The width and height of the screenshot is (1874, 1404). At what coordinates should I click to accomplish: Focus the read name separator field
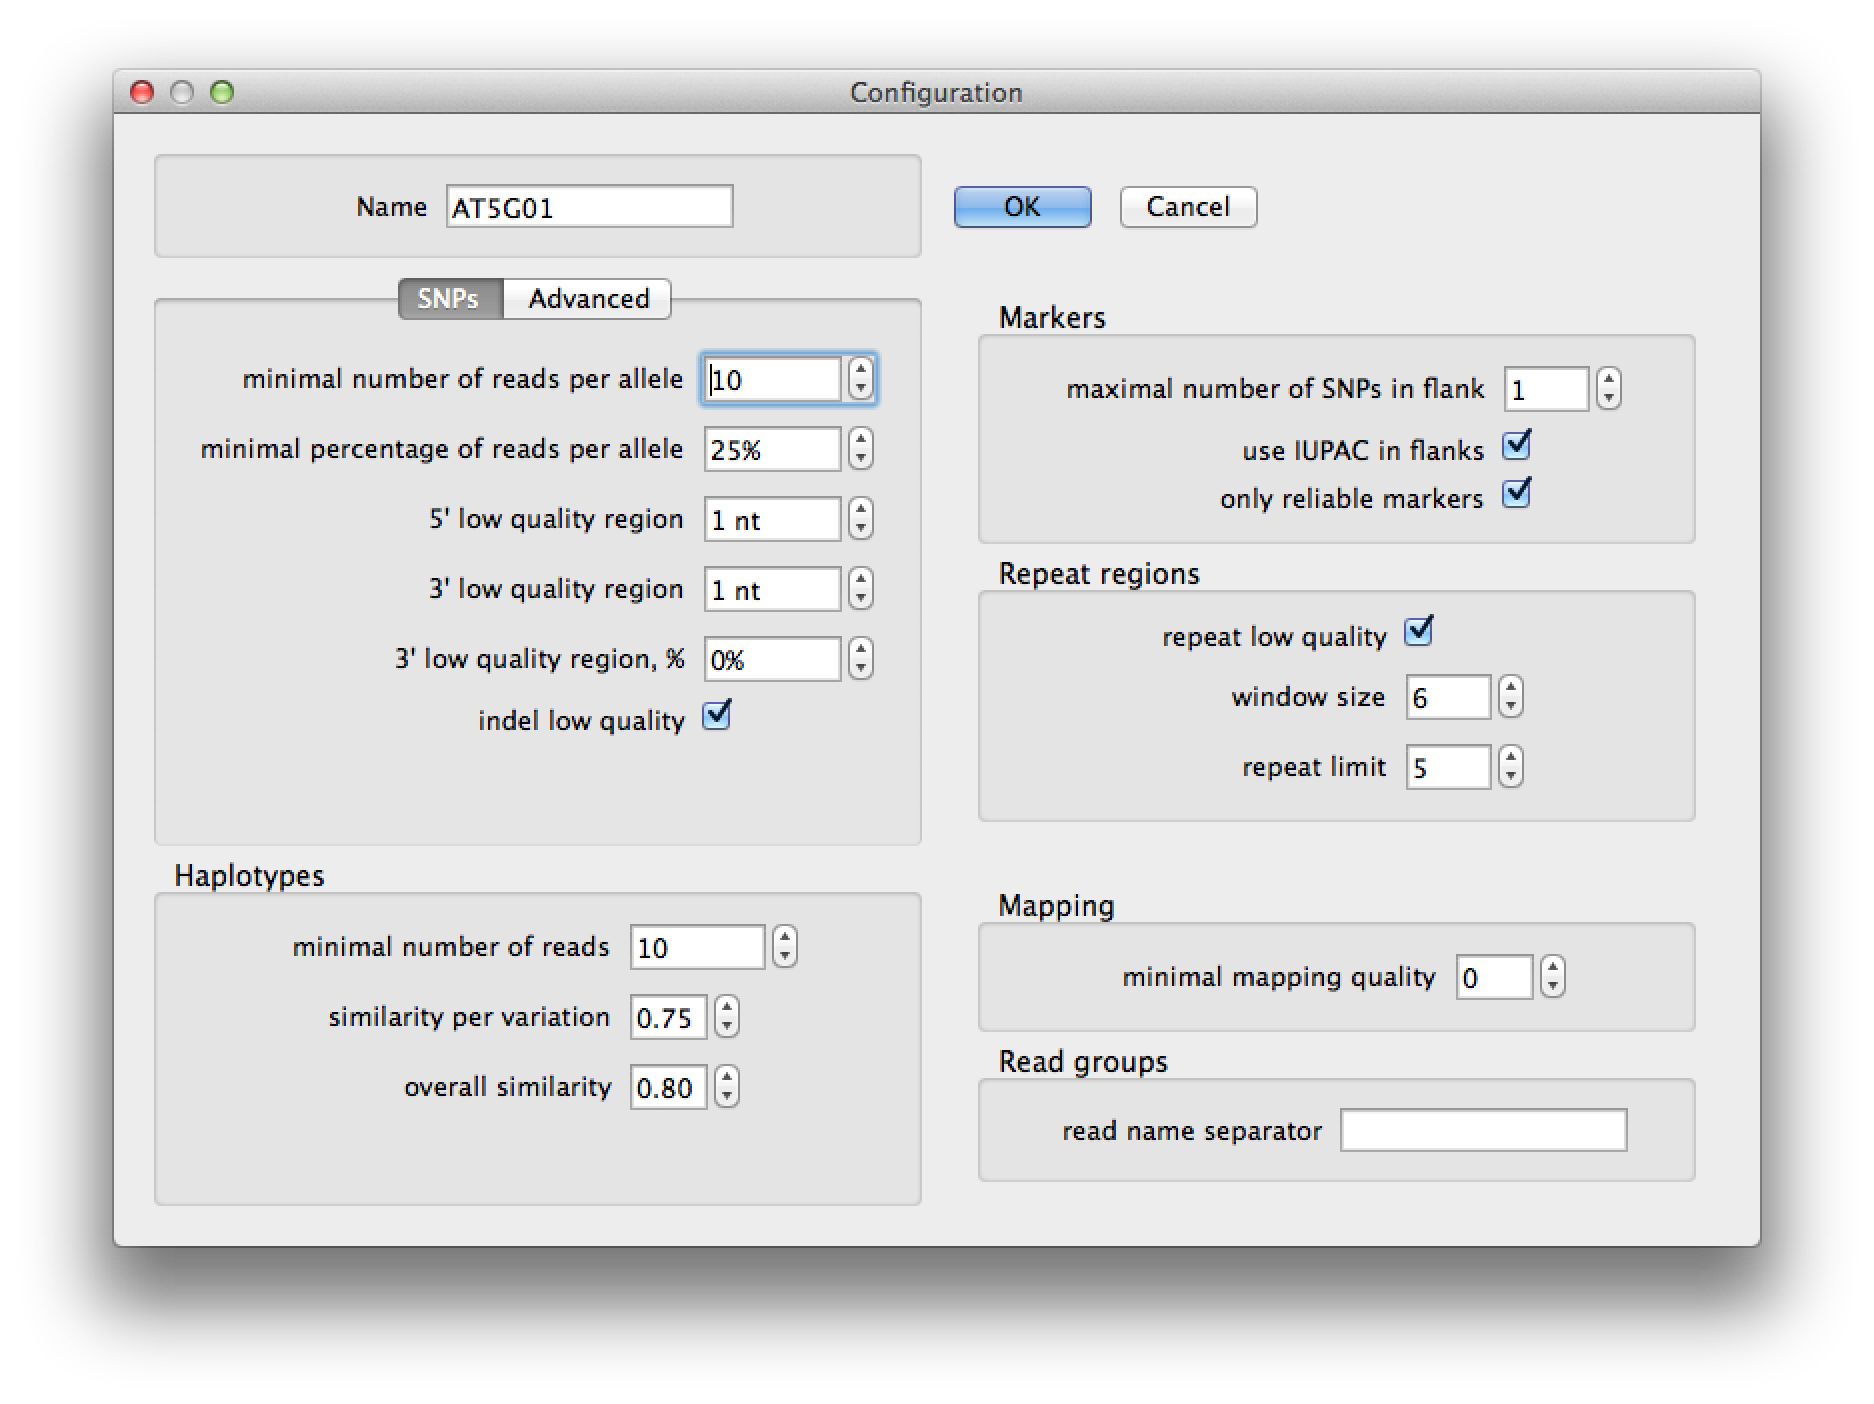click(1483, 1131)
